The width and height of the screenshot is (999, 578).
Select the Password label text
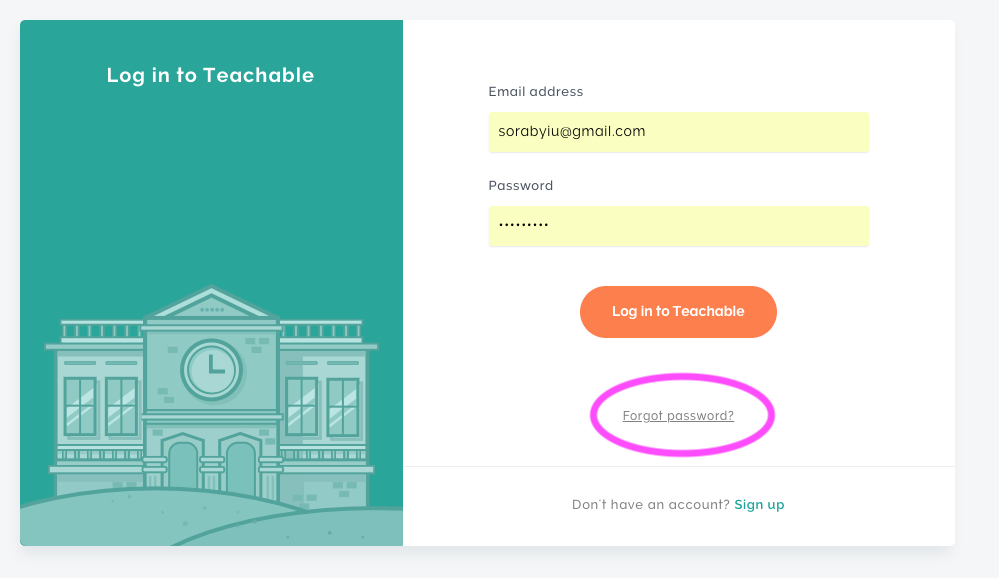point(521,185)
